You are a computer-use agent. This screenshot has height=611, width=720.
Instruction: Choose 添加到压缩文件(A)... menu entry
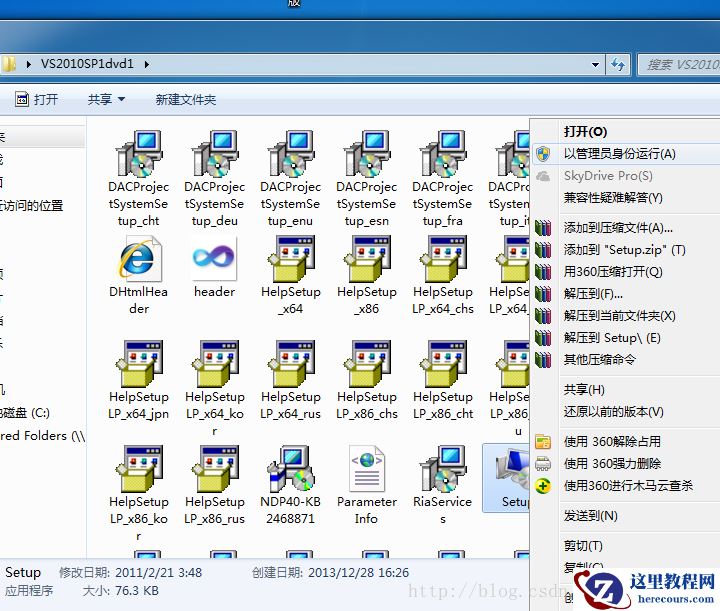pyautogui.click(x=625, y=228)
